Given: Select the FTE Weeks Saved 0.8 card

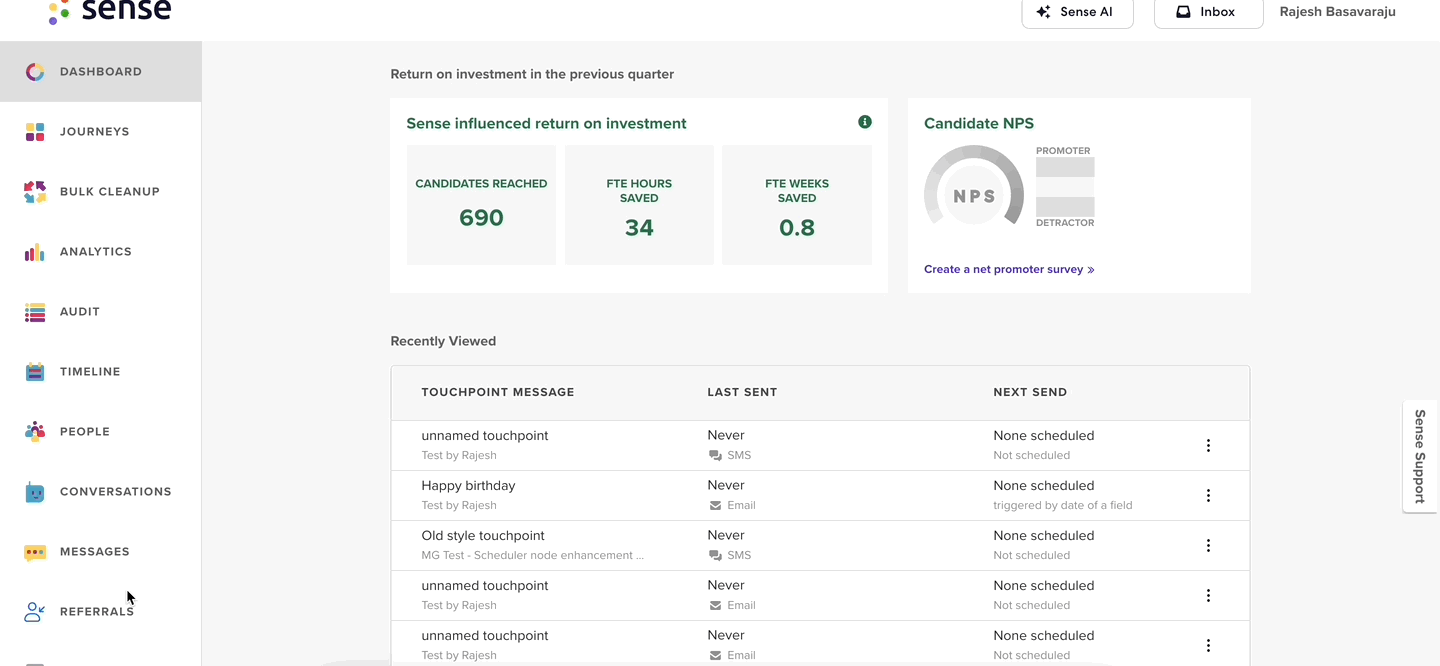Looking at the screenshot, I should (x=797, y=205).
